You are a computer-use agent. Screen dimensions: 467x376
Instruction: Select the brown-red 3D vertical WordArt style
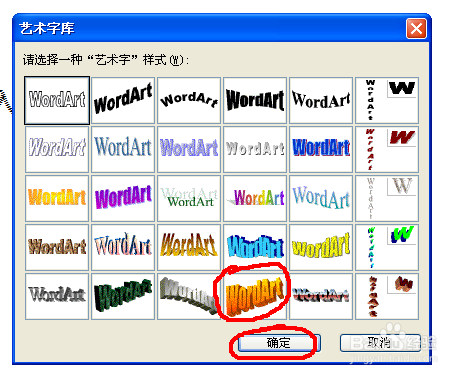click(387, 296)
